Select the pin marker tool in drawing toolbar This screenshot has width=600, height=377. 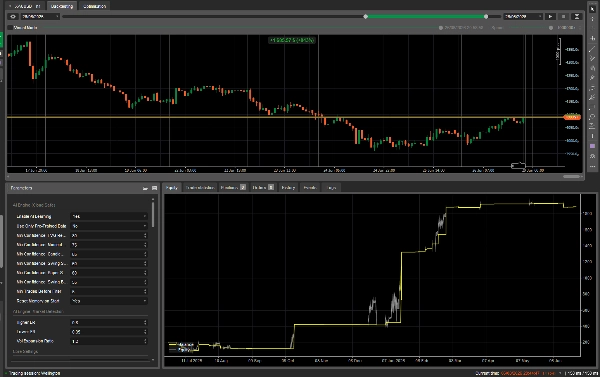[592, 78]
